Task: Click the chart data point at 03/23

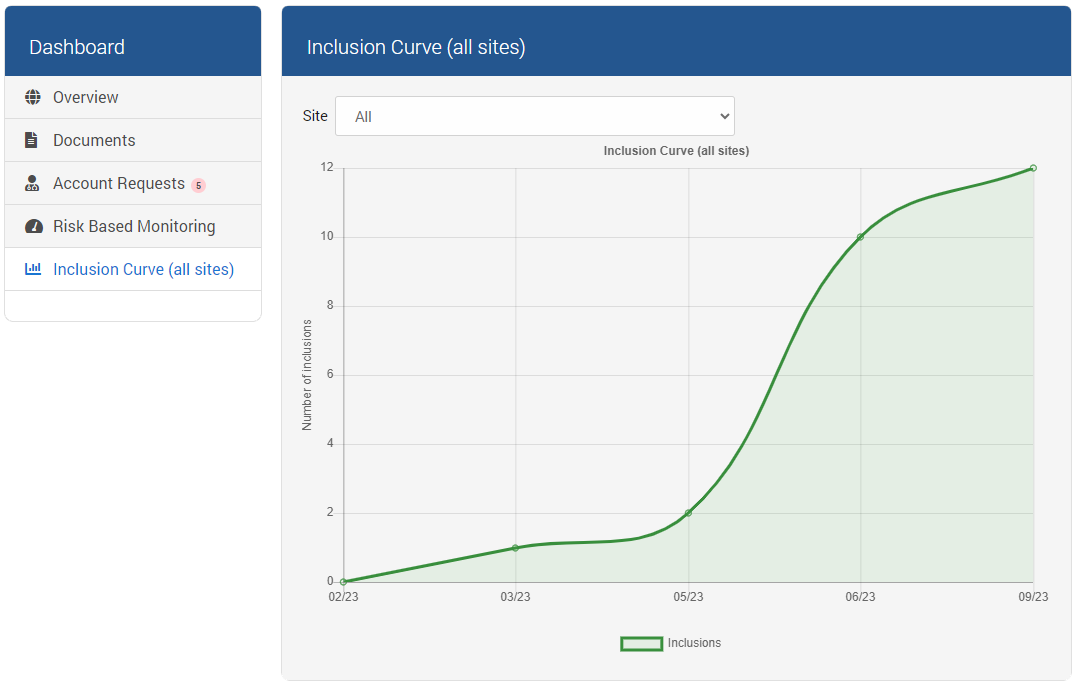Action: pyautogui.click(x=515, y=548)
